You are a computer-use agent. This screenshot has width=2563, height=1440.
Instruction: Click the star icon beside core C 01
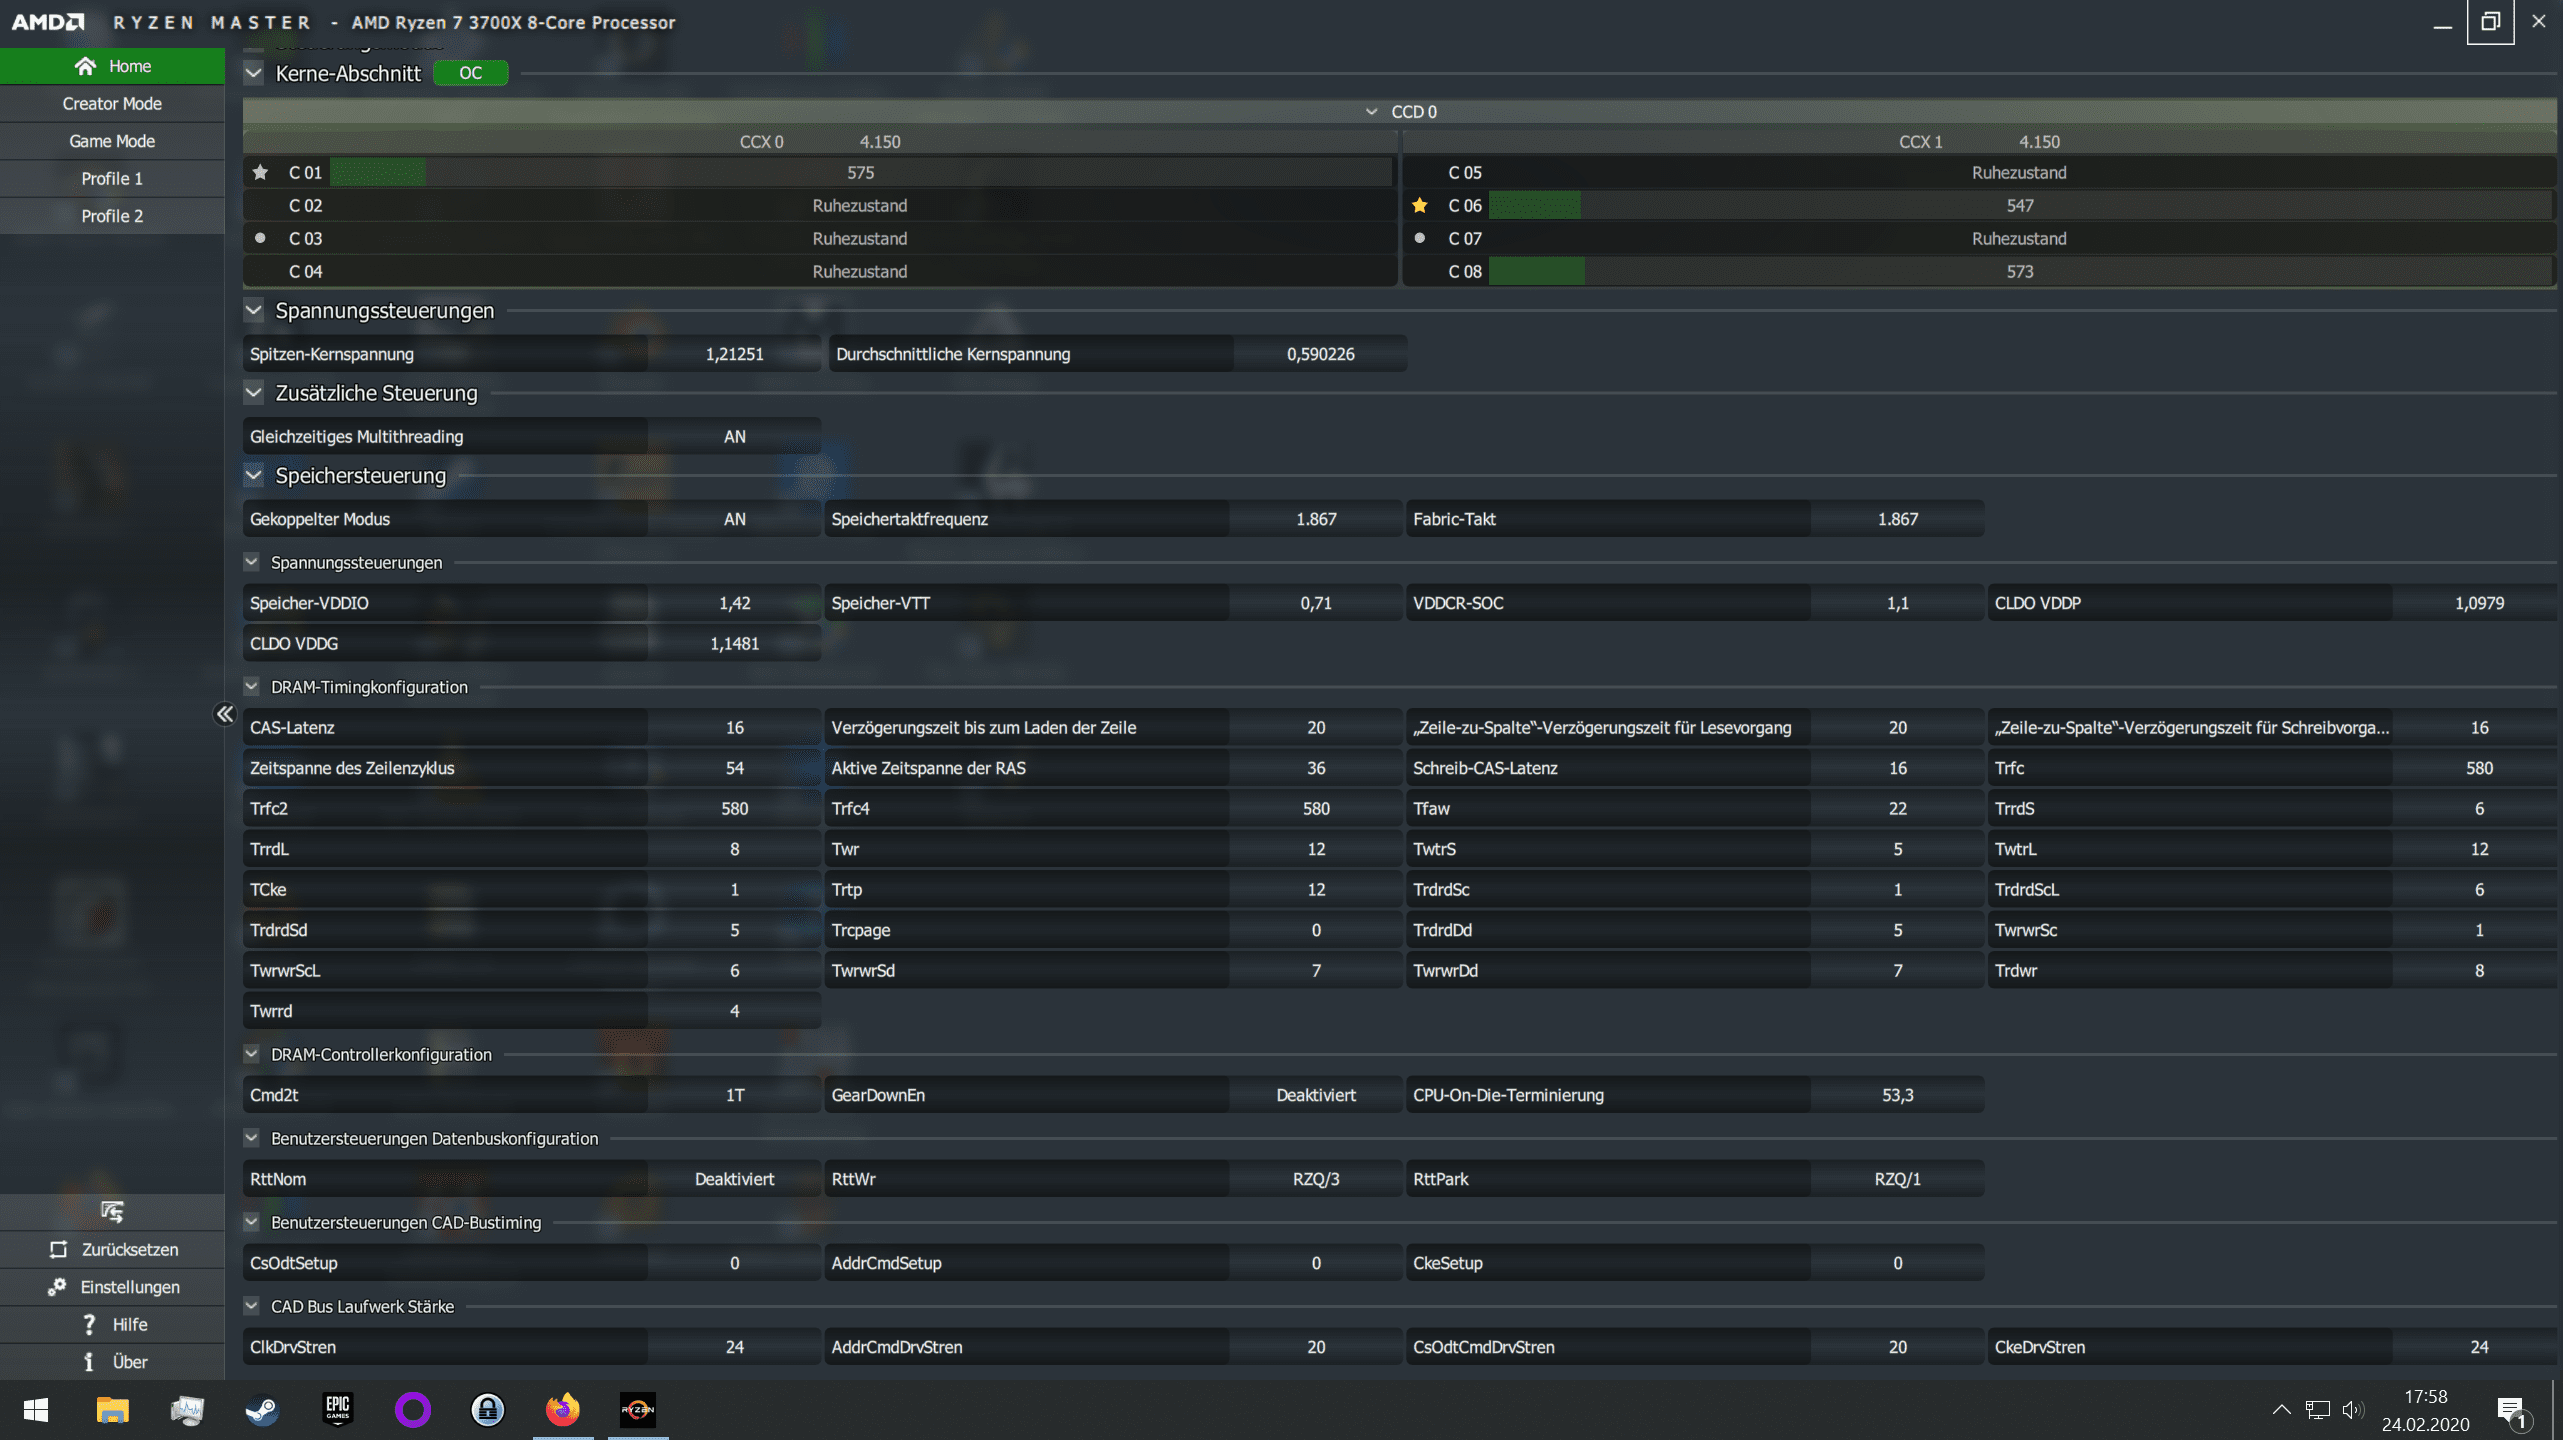click(x=260, y=173)
